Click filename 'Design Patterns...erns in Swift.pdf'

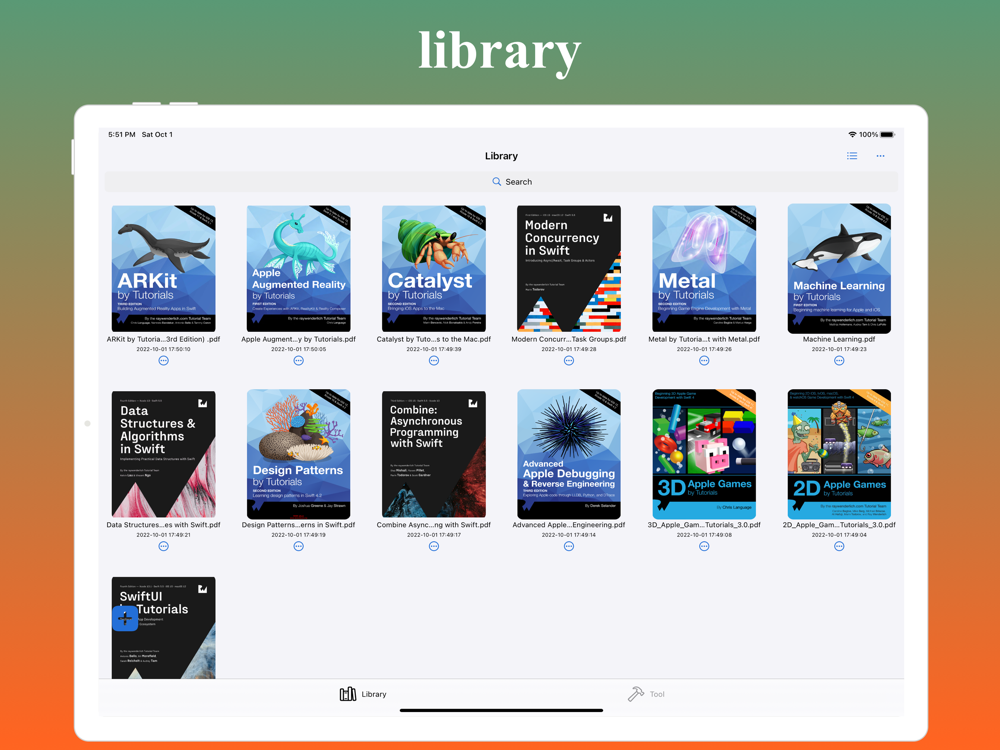[x=298, y=525]
